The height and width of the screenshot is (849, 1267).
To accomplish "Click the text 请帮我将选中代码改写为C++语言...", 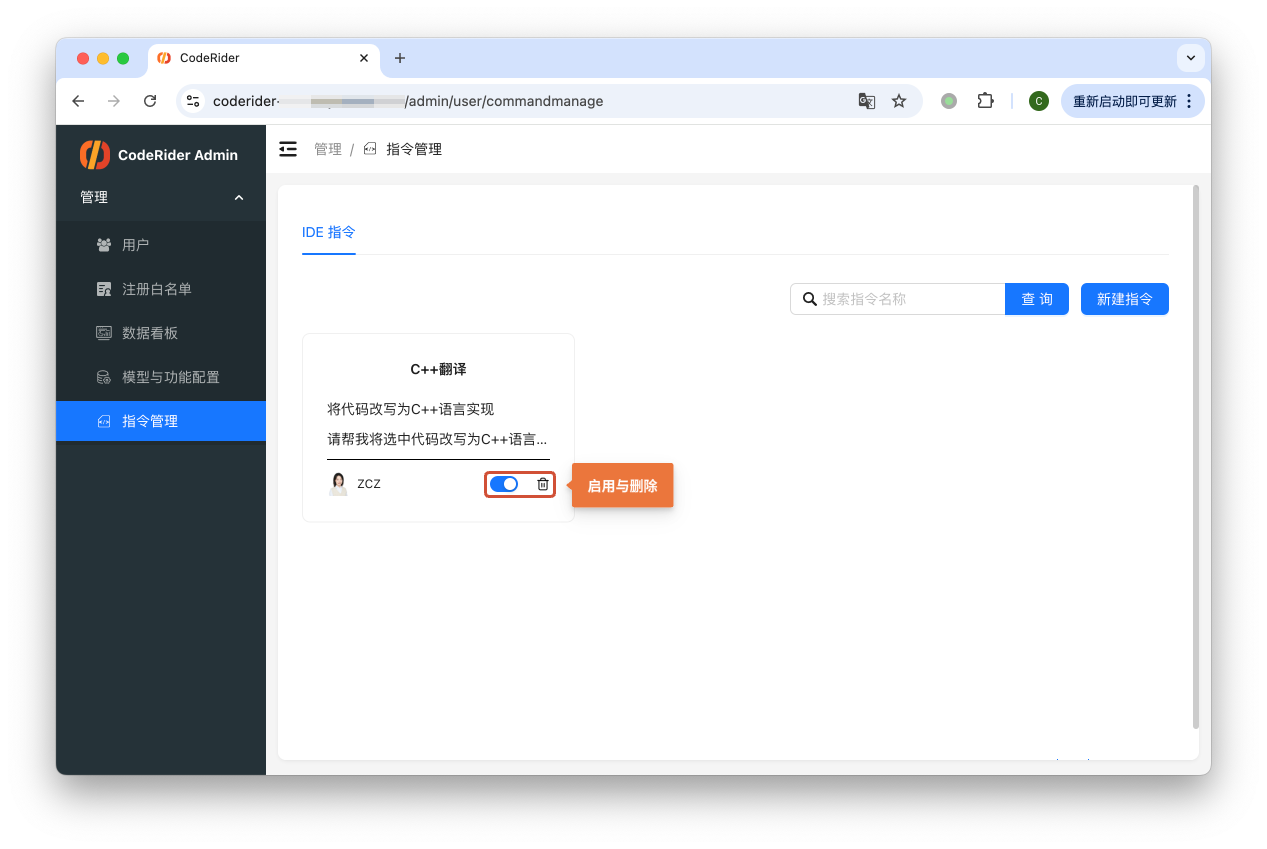I will (x=437, y=439).
